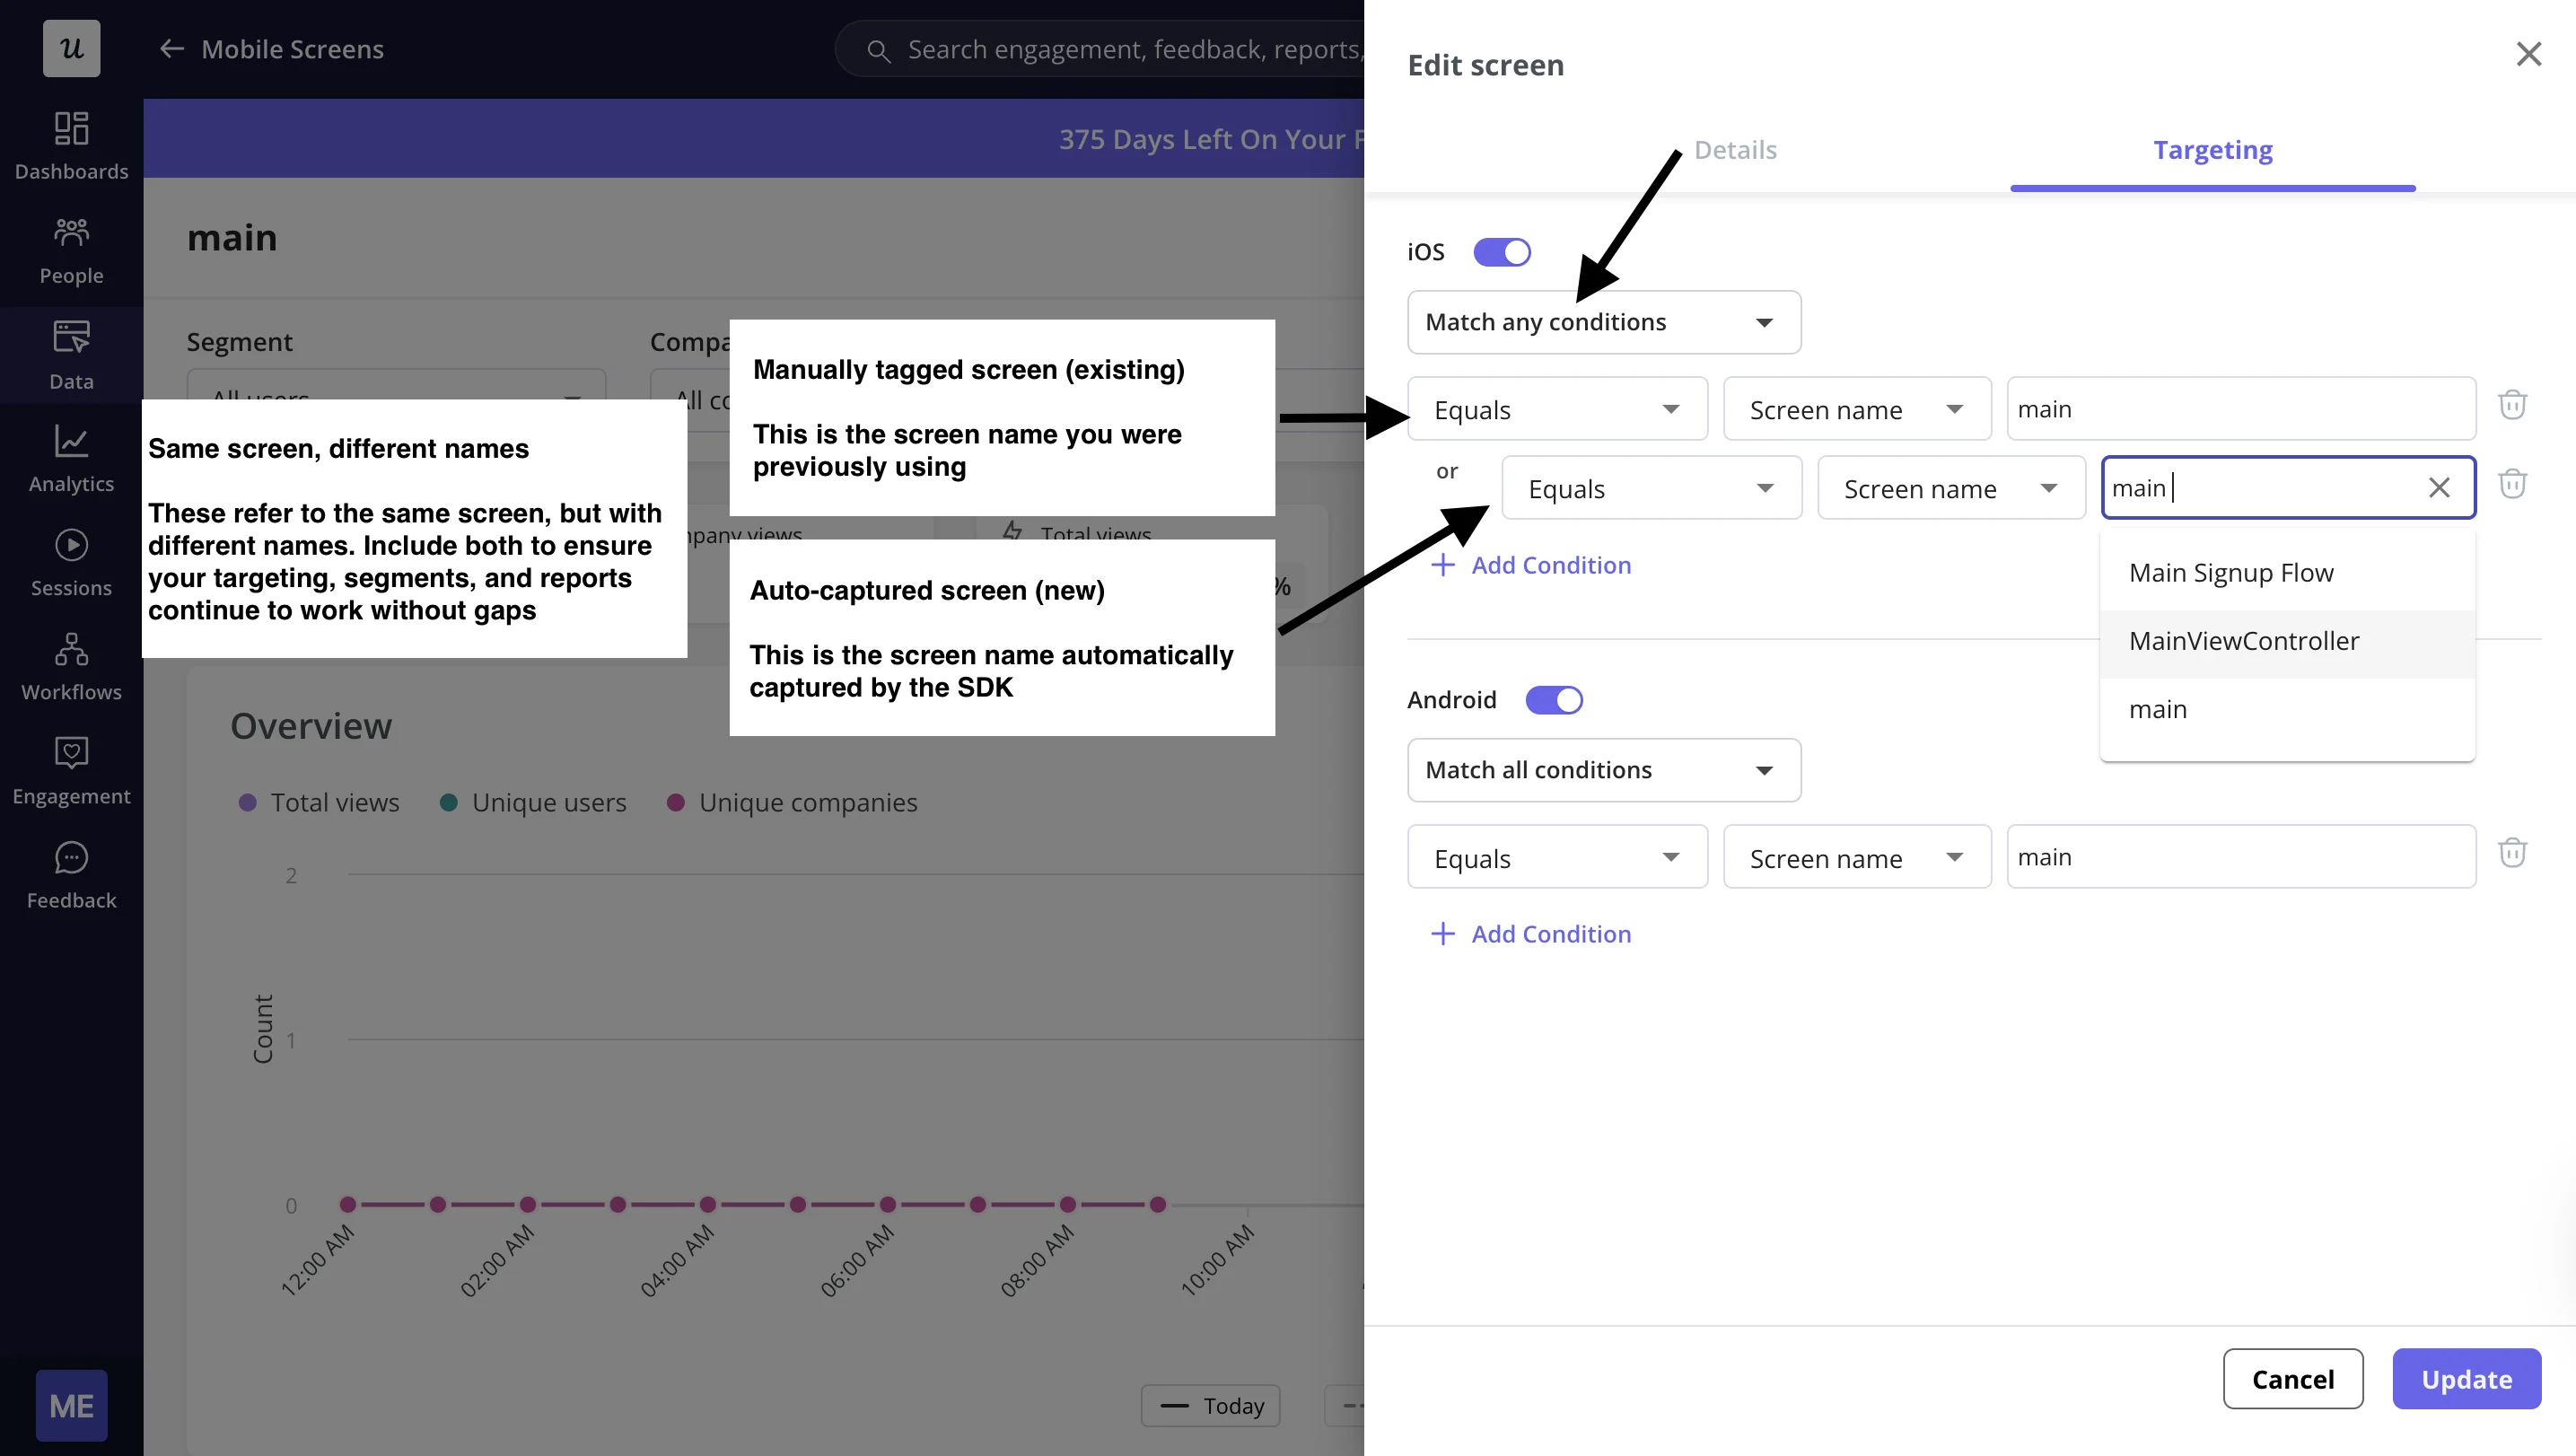Image resolution: width=2576 pixels, height=1456 pixels.
Task: Click the plus icon for Android Add Condition
Action: click(1442, 934)
